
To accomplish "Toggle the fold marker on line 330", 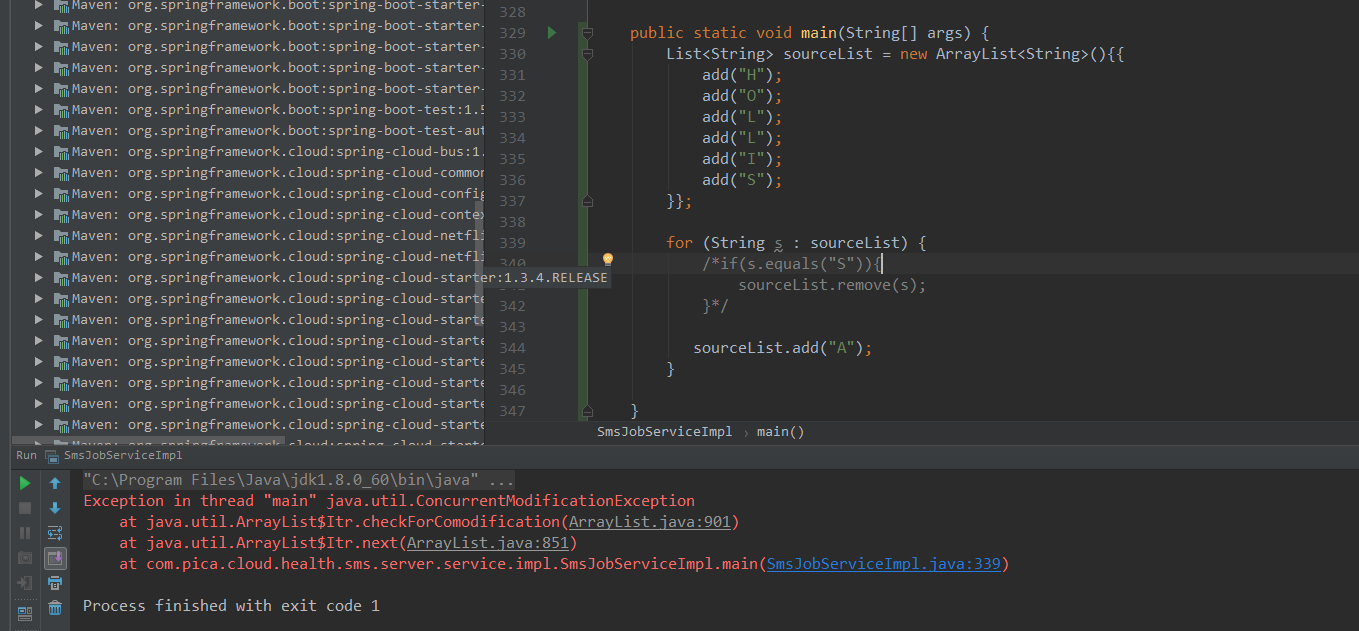I will click(586, 52).
